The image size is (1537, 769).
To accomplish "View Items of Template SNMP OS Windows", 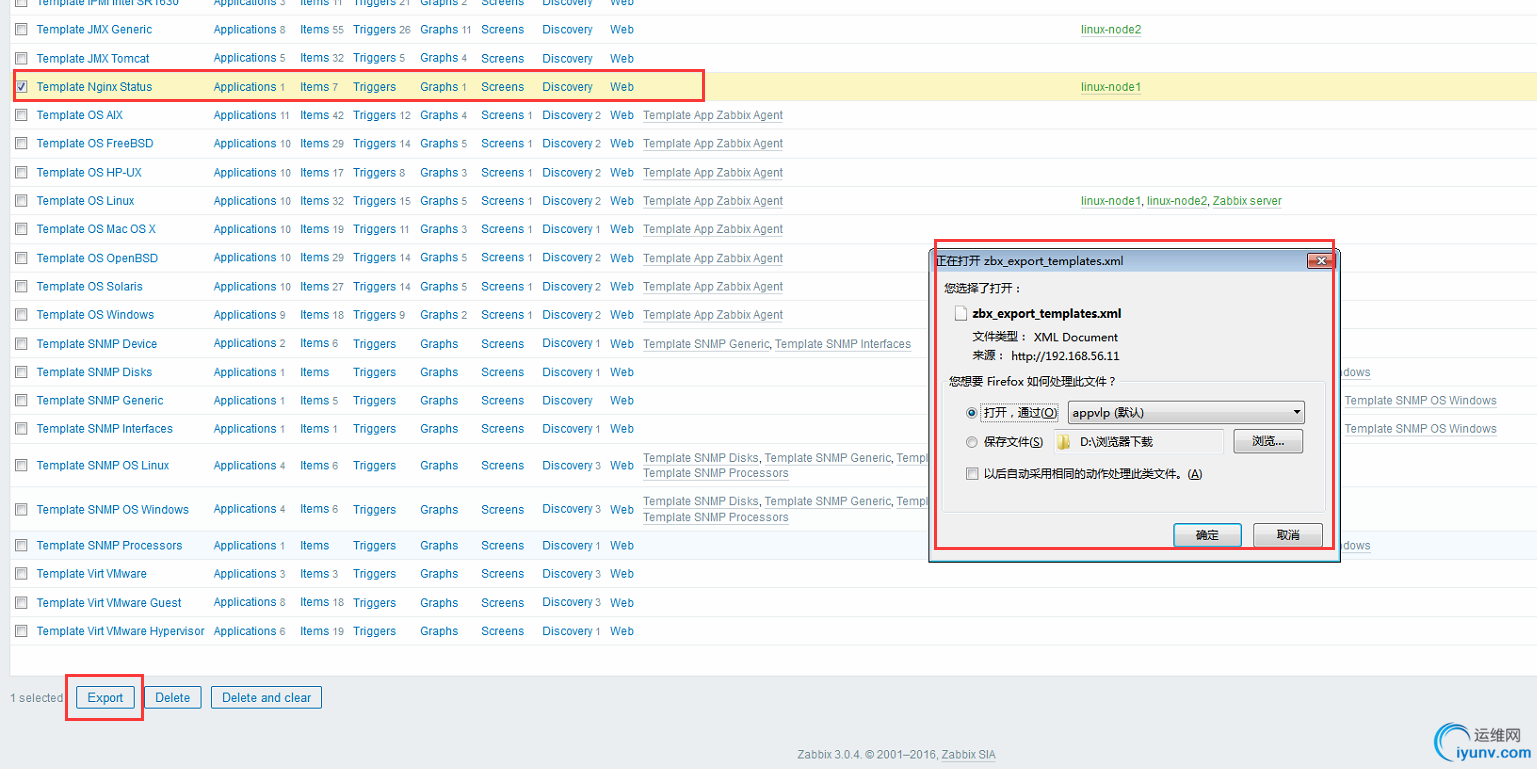I will (314, 509).
